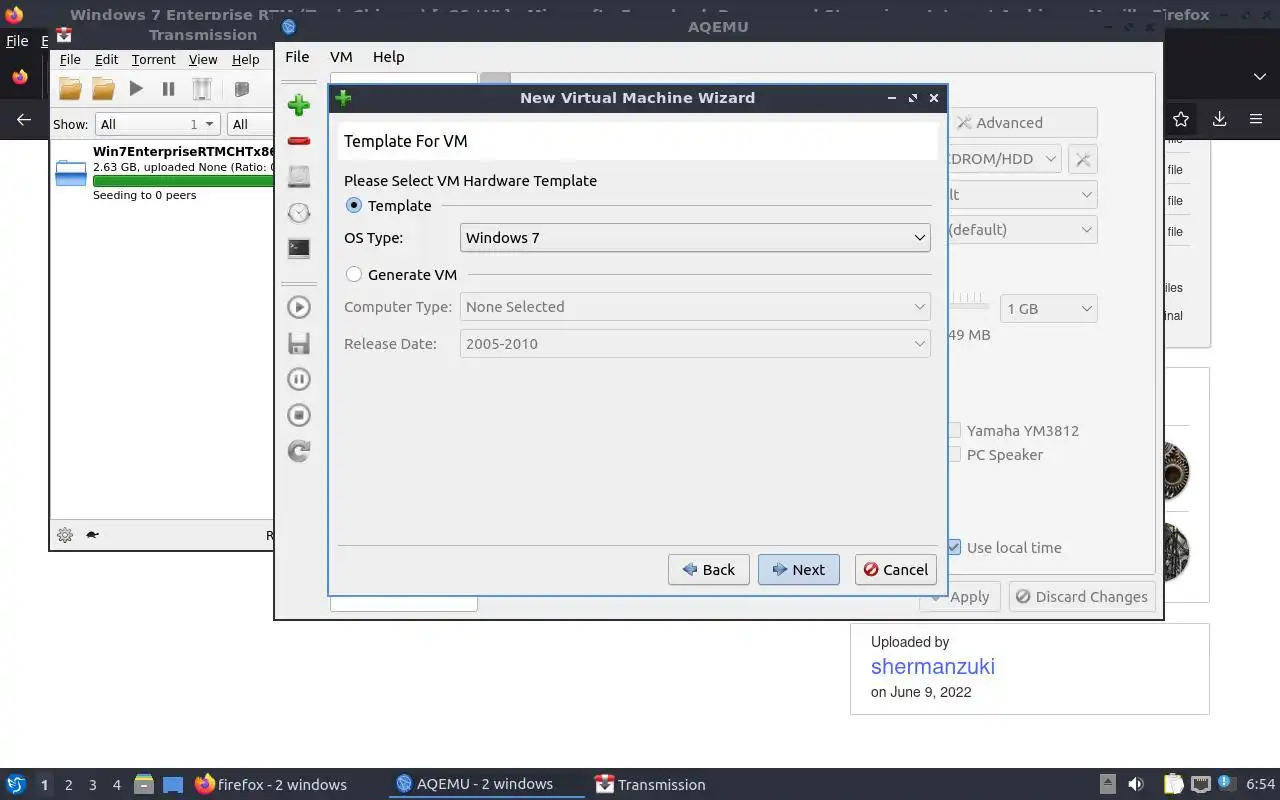Click the hard disk icon in AQEMU sidebar

[298, 176]
